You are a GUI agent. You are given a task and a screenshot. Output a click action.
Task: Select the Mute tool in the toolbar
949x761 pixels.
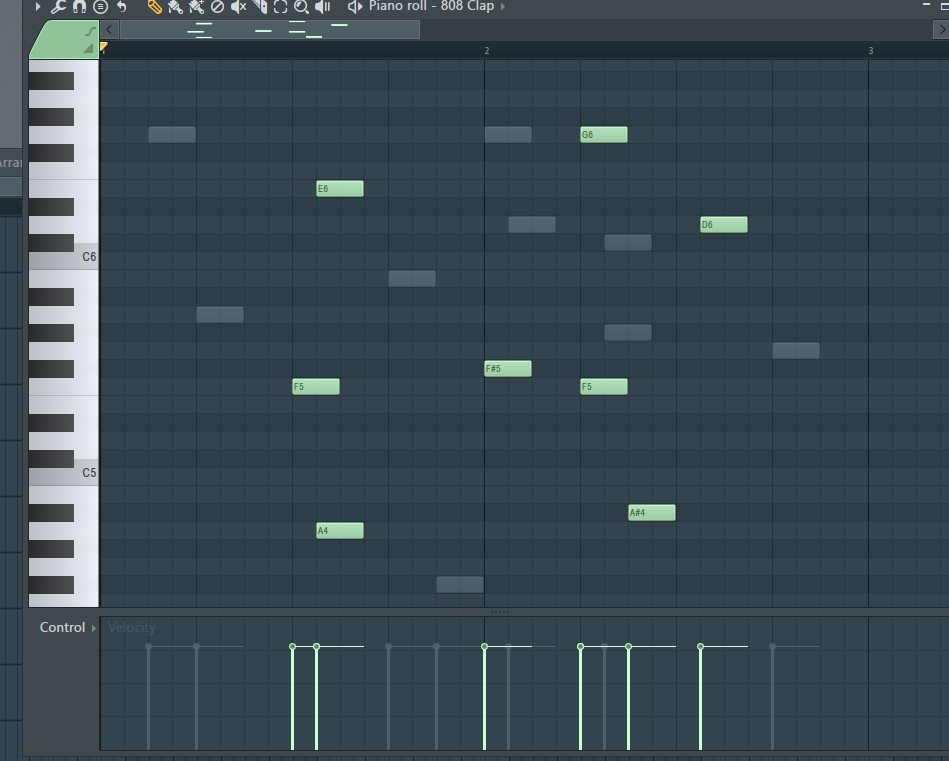(x=238, y=7)
